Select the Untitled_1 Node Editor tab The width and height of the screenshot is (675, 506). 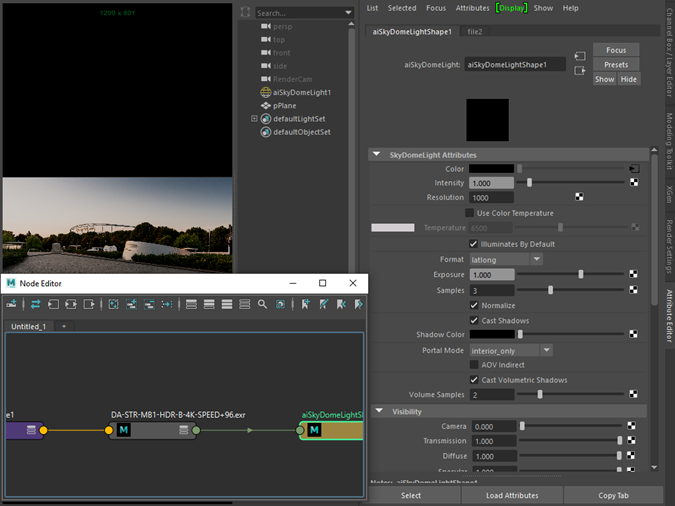pyautogui.click(x=28, y=326)
